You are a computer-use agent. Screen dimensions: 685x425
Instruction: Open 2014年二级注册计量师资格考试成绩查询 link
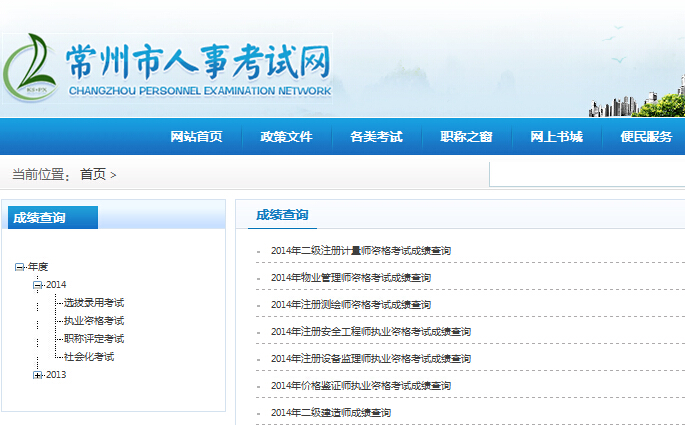pyautogui.click(x=361, y=251)
